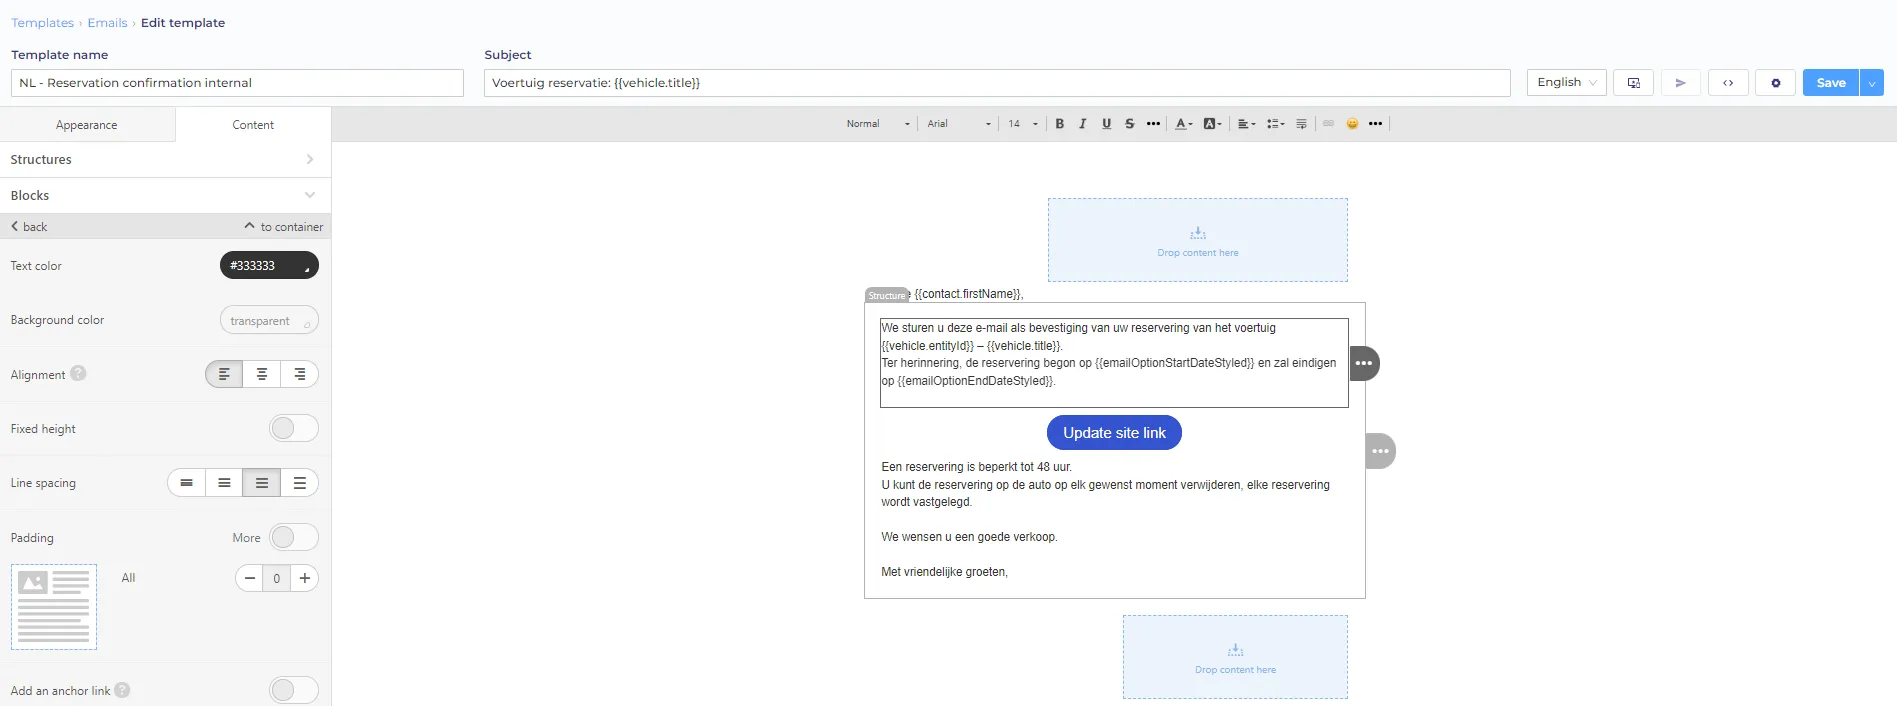Click the help icon beside Add an anchor link
Screen dimensions: 1897x706
click(x=122, y=690)
